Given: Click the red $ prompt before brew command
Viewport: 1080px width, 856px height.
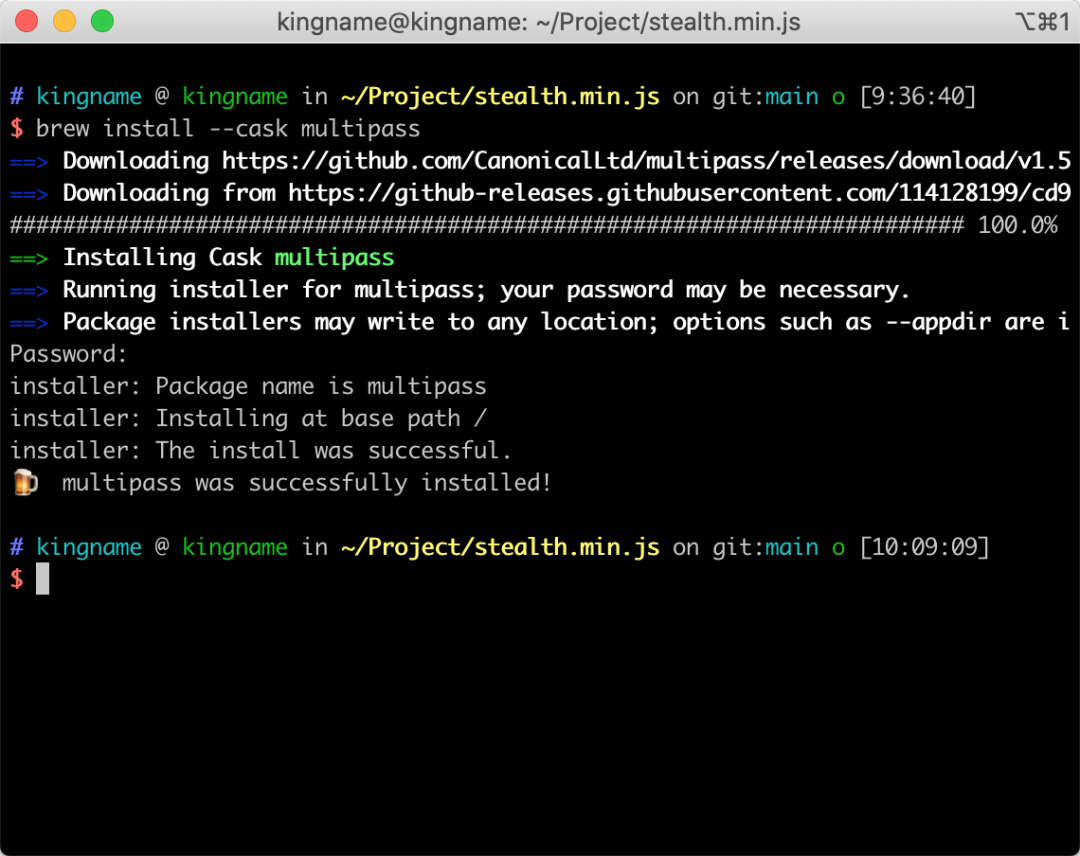Looking at the screenshot, I should pyautogui.click(x=17, y=129).
